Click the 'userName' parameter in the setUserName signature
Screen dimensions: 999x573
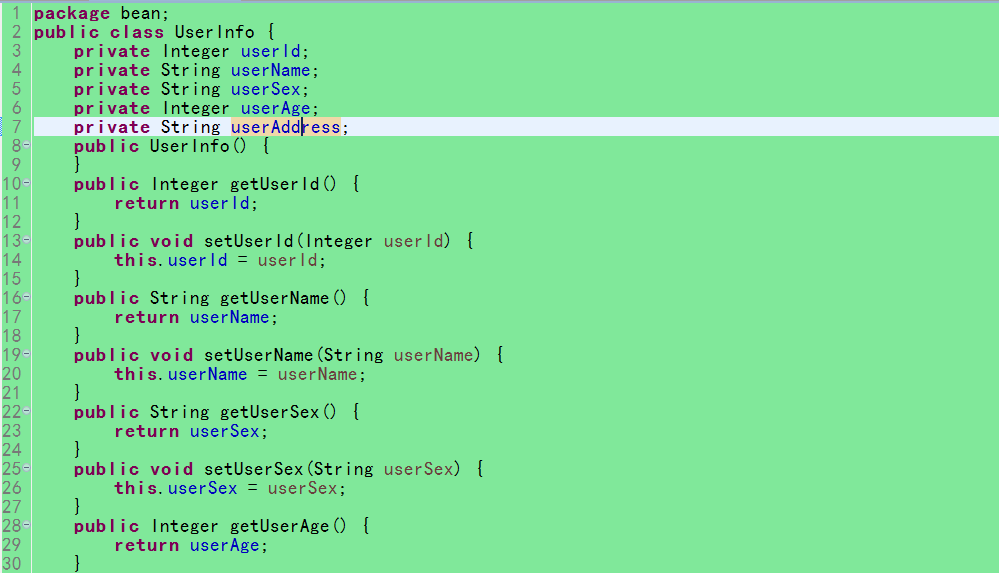point(433,355)
